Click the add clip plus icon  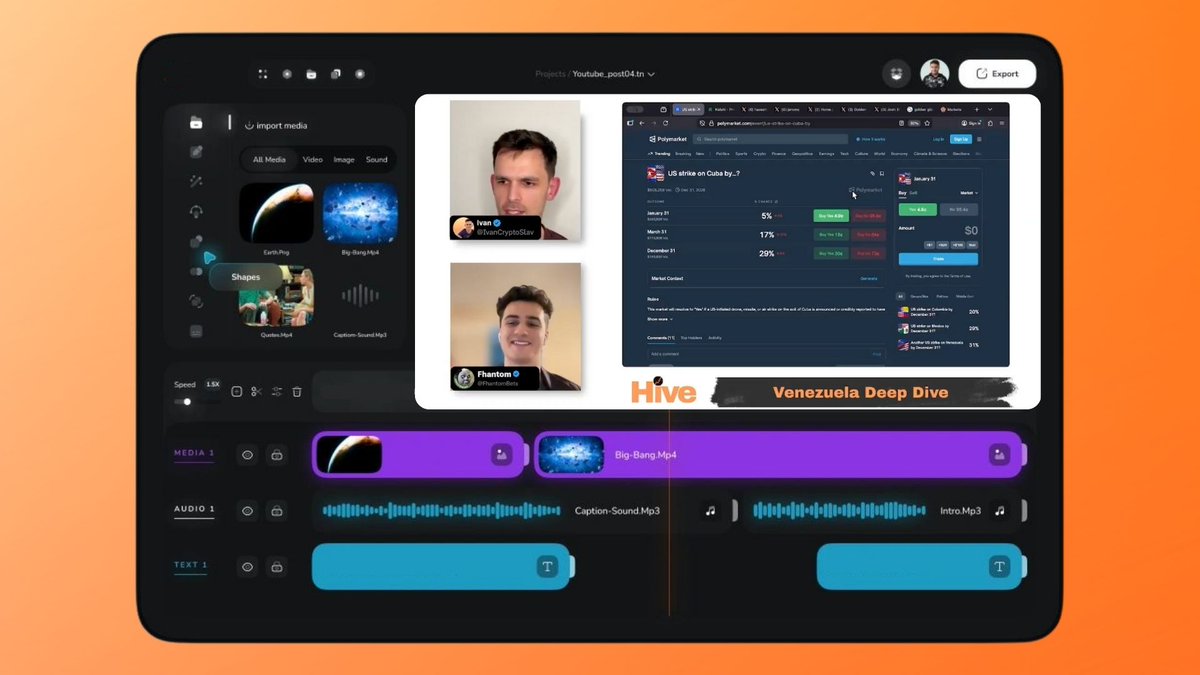237,391
